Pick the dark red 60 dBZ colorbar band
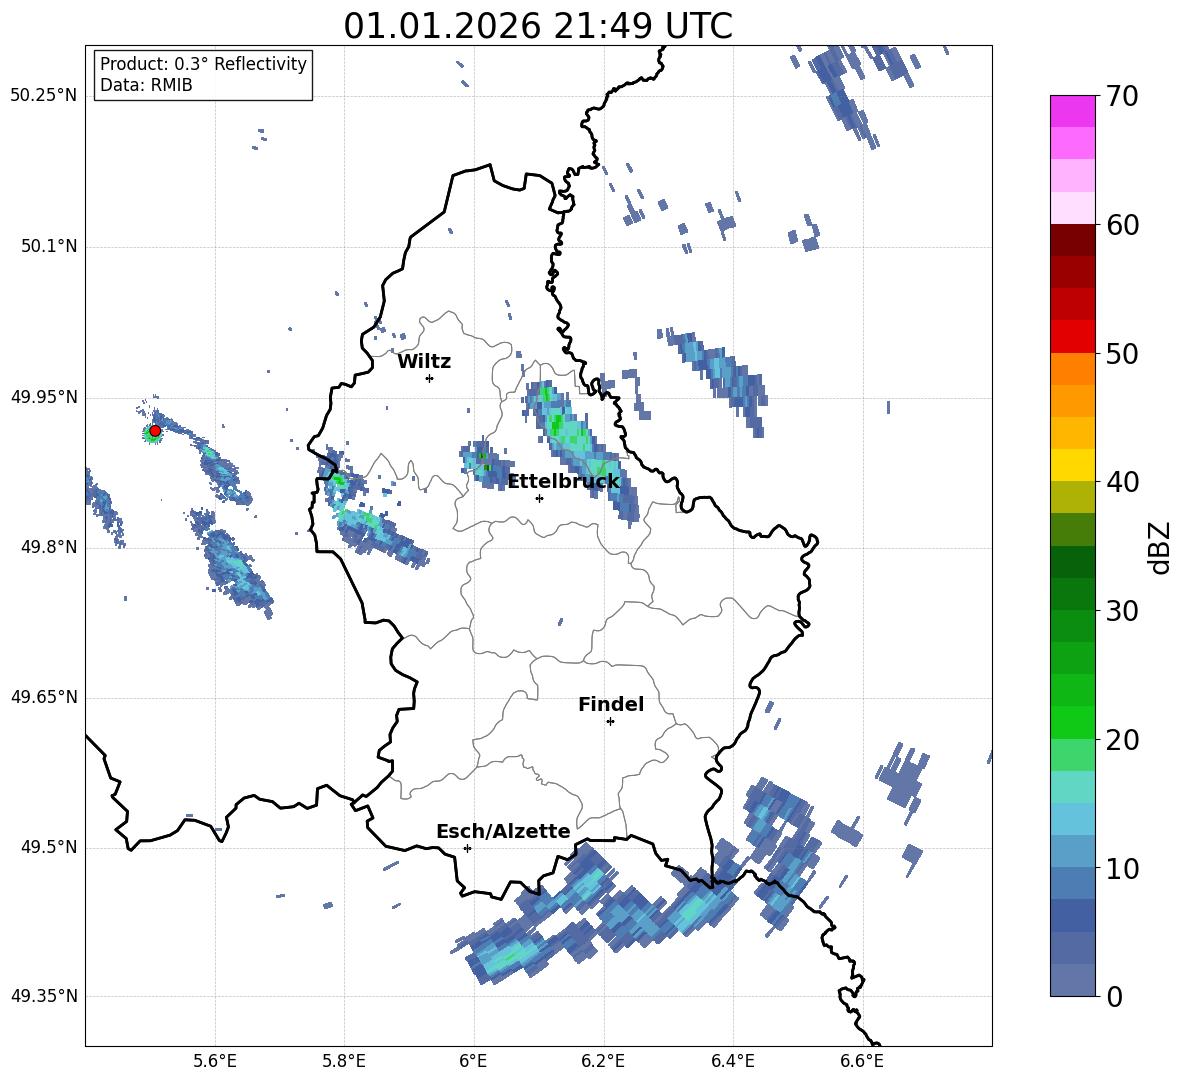The width and height of the screenshot is (1184, 1081). pyautogui.click(x=1072, y=240)
